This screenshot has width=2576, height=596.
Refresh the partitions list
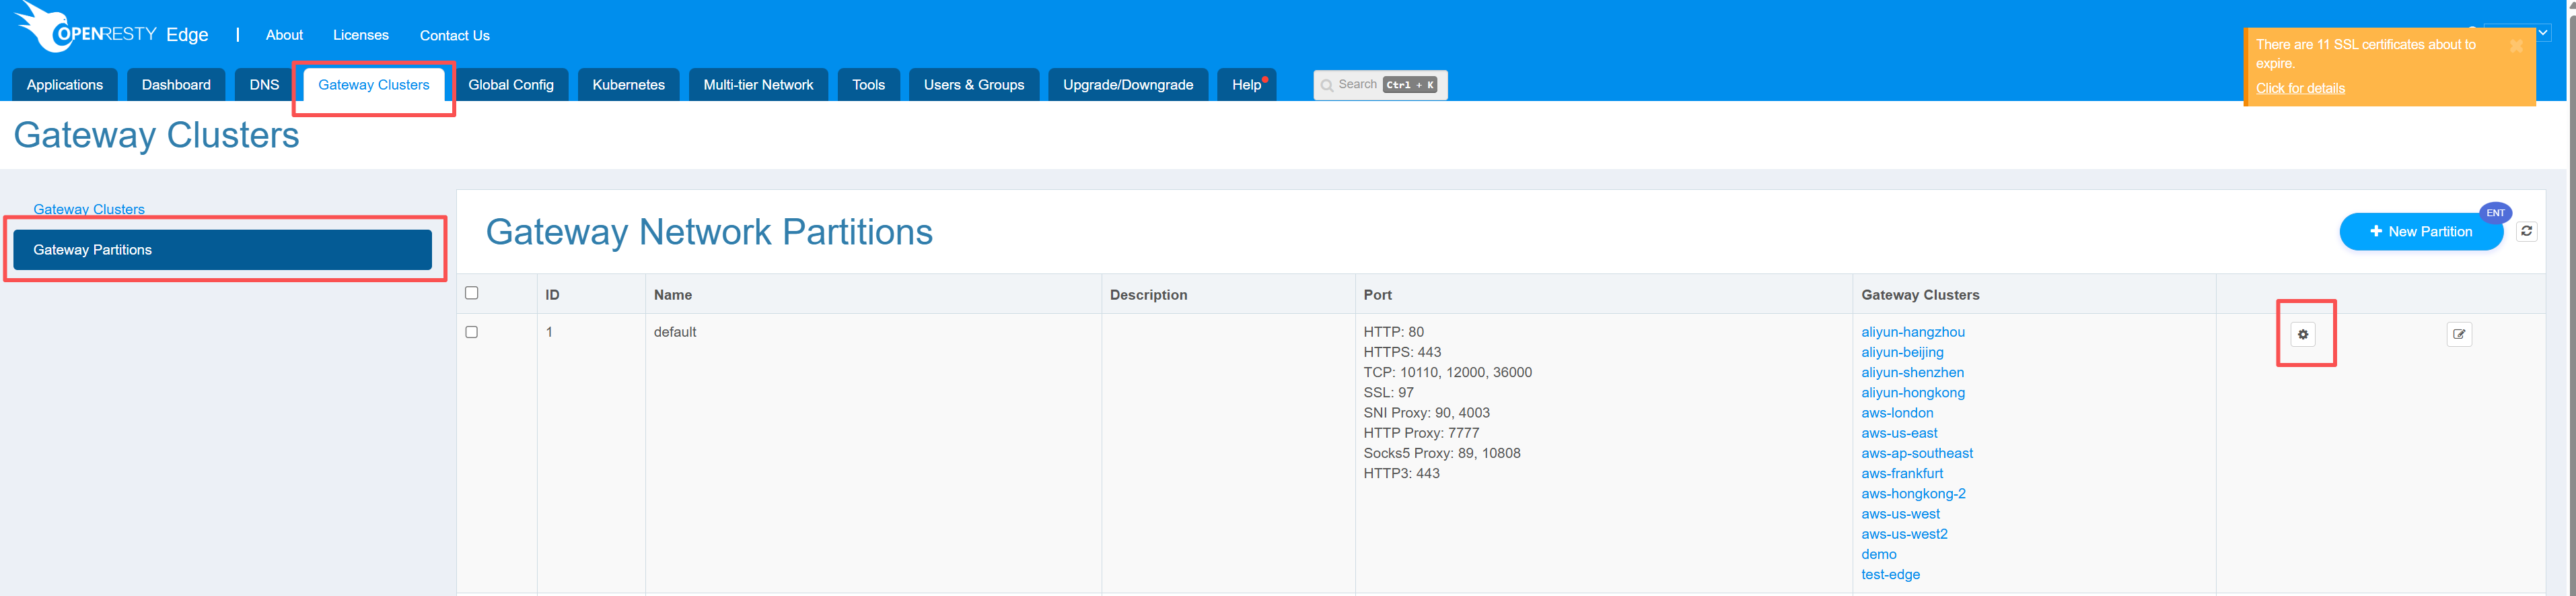(2526, 231)
